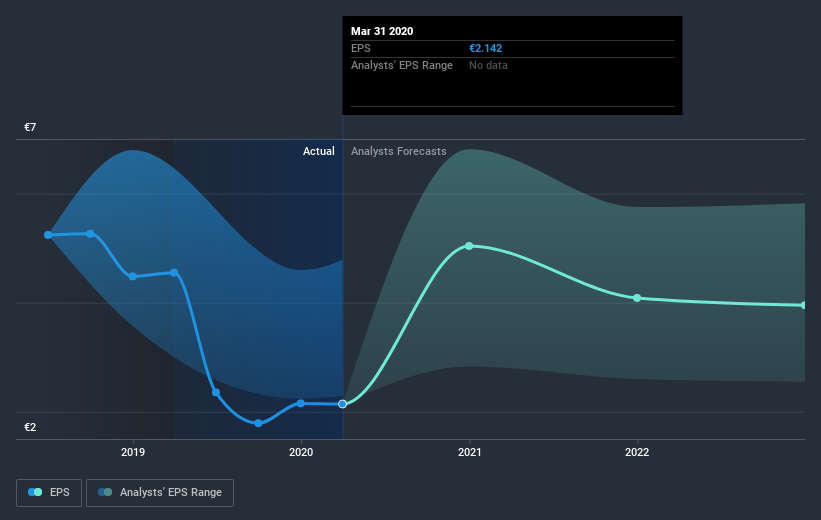This screenshot has height=520, width=821.
Task: Click the Analysts' EPS Range legend color icon
Action: [x=105, y=492]
